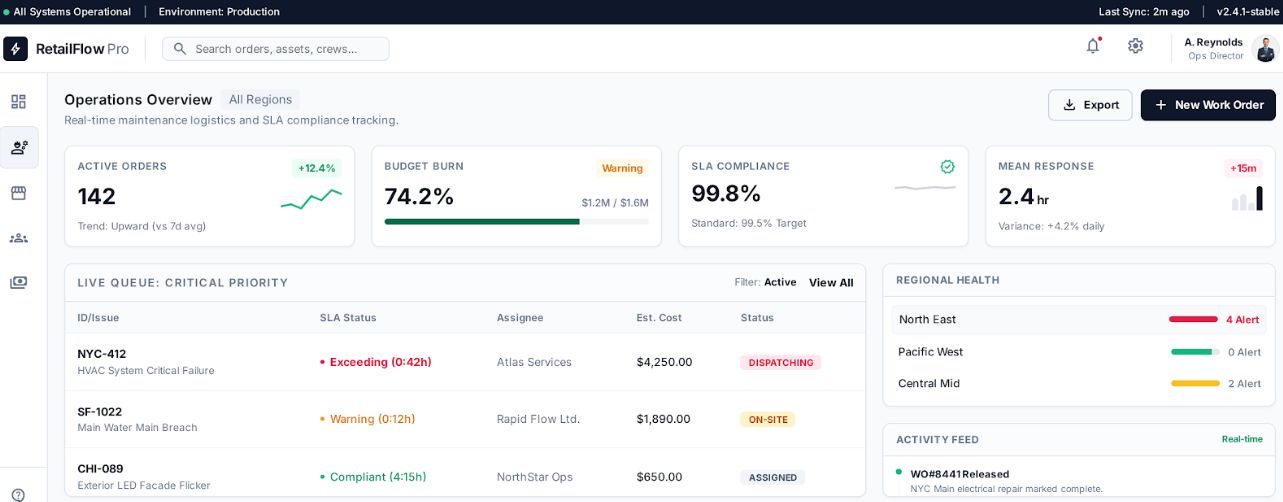Click the Budget Burn Warning badge
Screen dimensions: 1283x502
[x=622, y=168]
